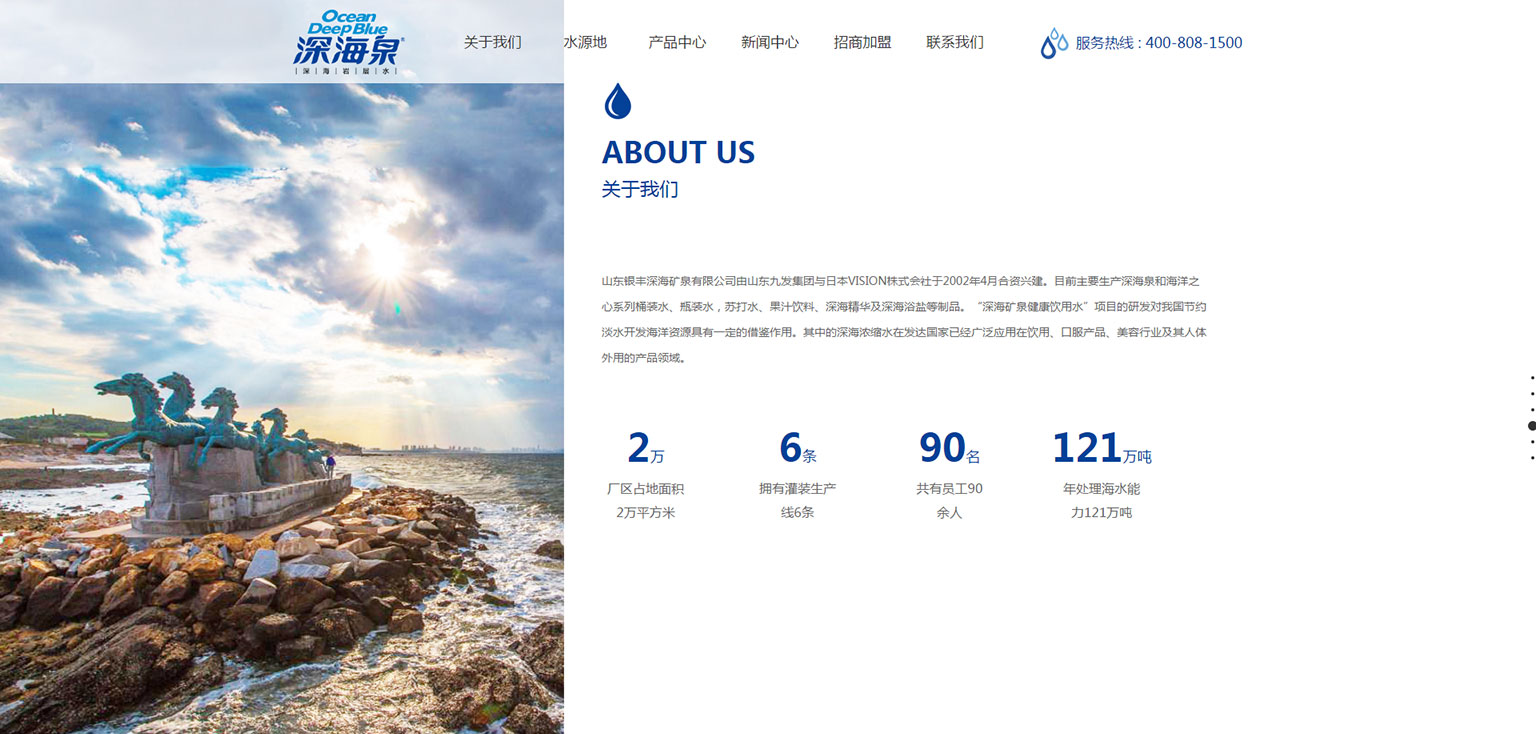Jump to the first section pagination dot

pyautogui.click(x=1532, y=378)
